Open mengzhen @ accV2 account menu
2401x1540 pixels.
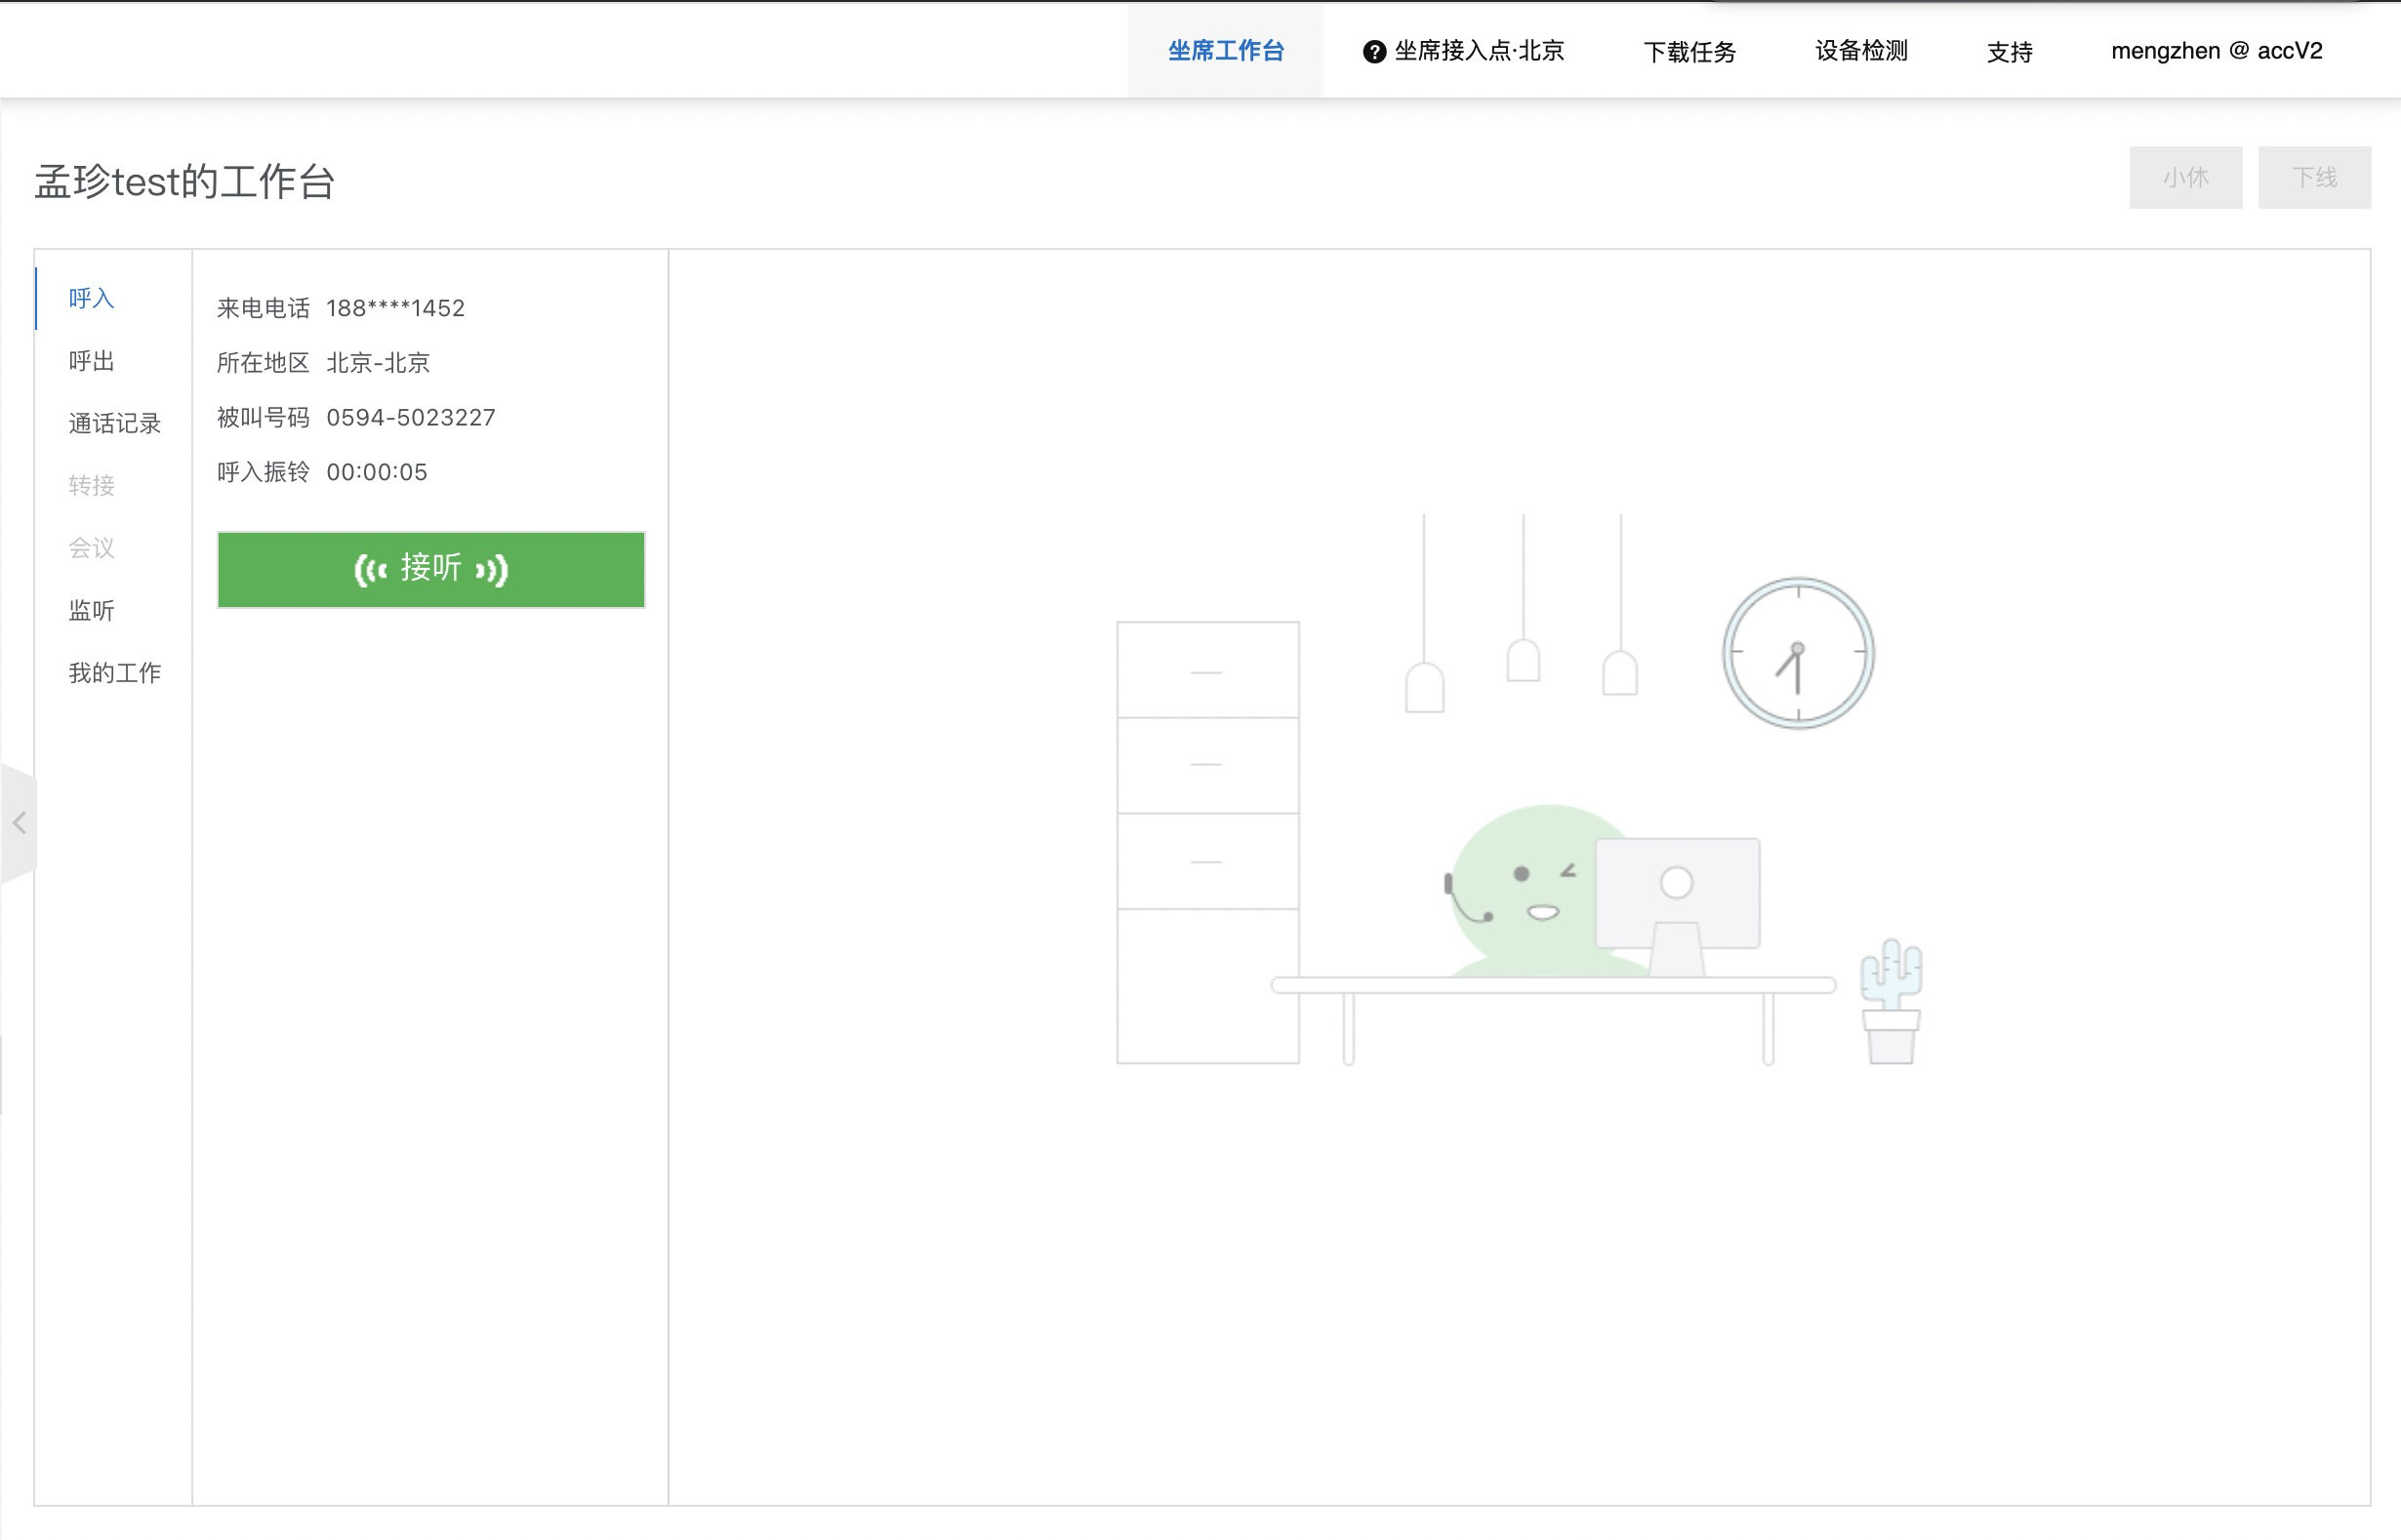2216,50
